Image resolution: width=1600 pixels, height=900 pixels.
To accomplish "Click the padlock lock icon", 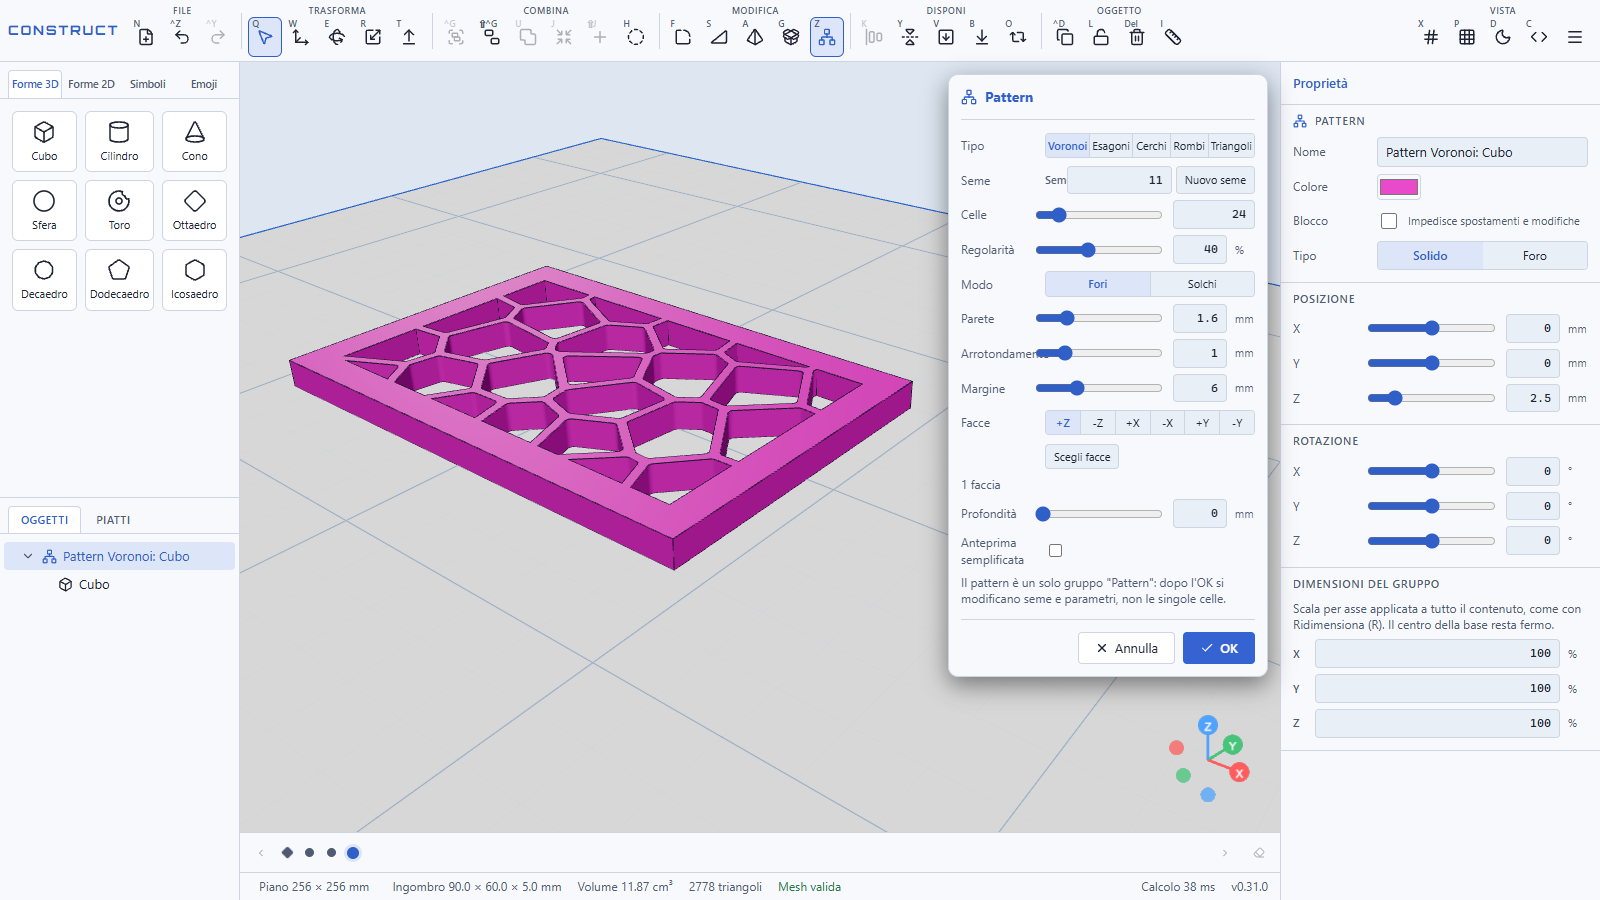I will (1101, 37).
